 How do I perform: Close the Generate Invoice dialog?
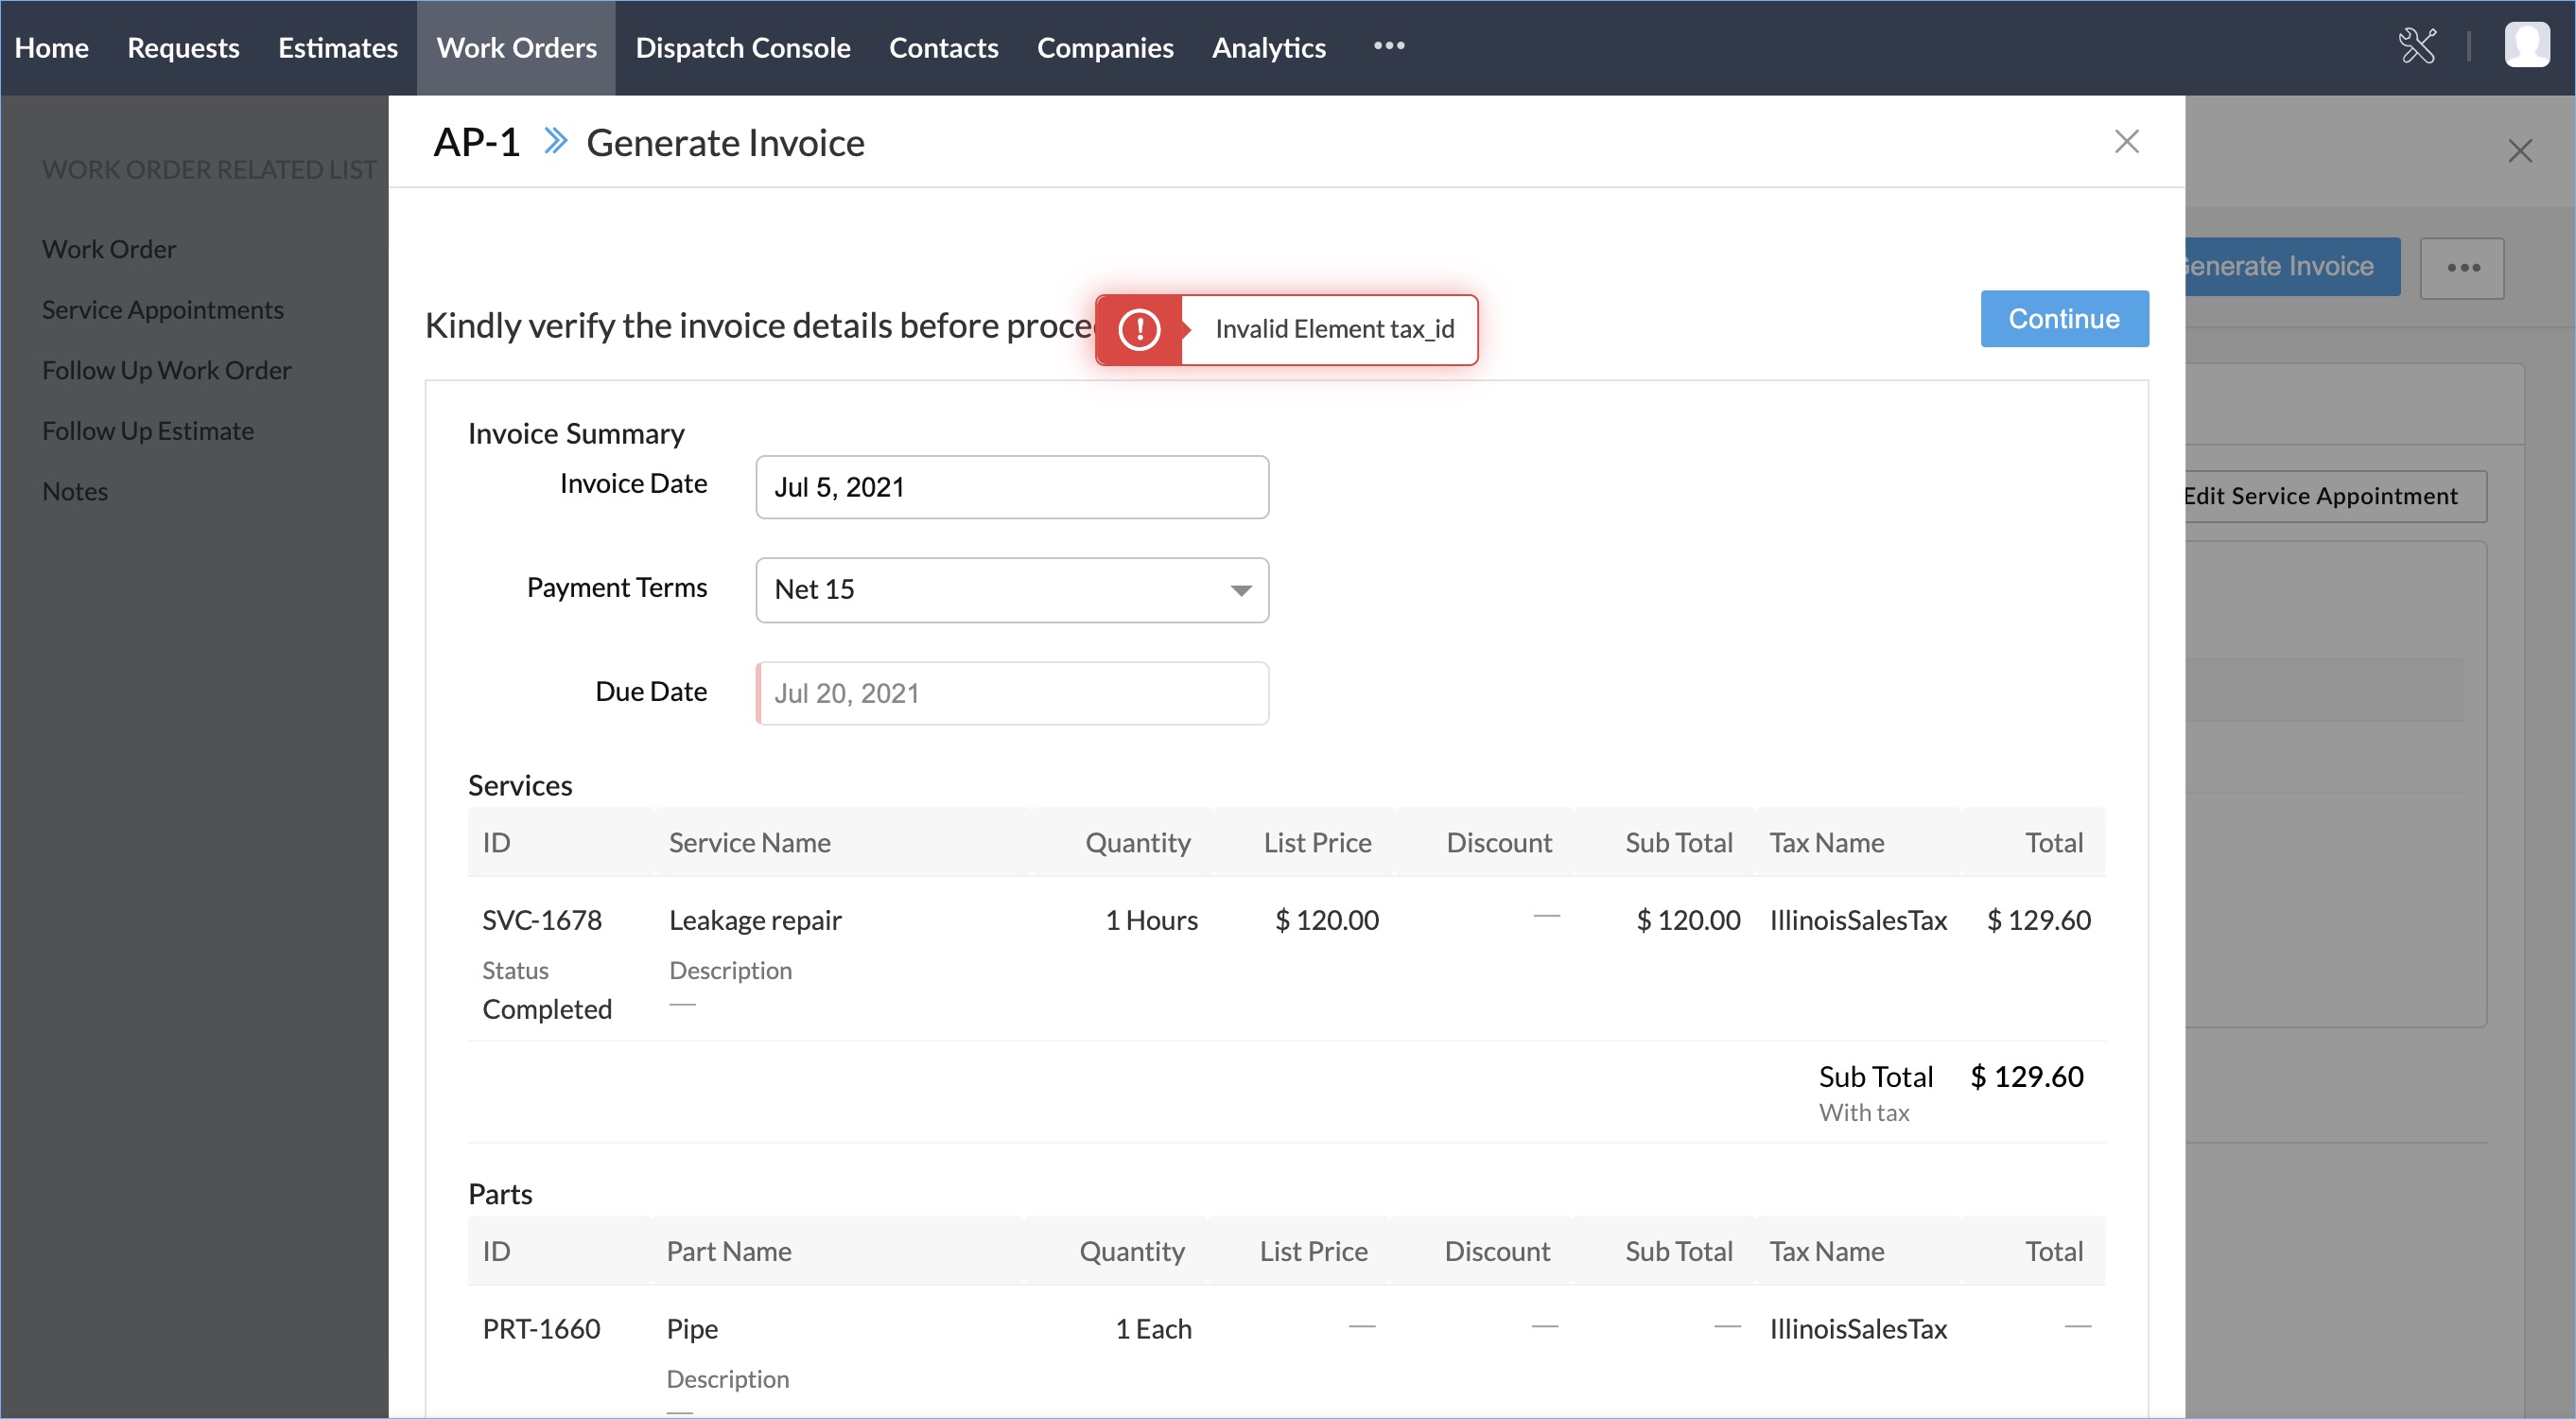[2126, 142]
